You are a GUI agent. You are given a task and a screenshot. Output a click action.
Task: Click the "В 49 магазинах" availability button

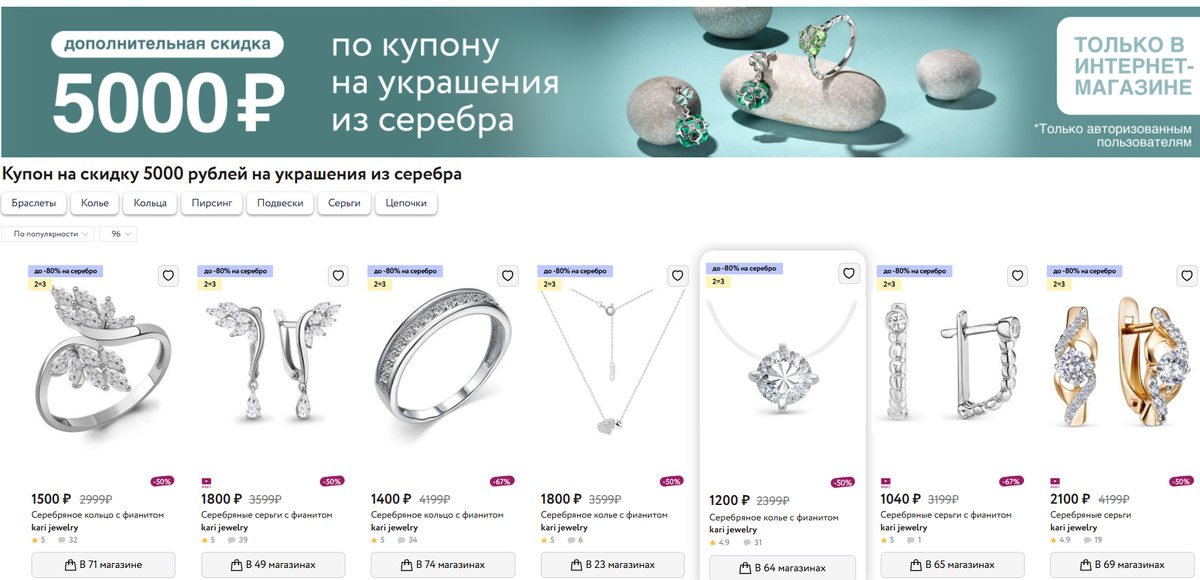tap(273, 564)
